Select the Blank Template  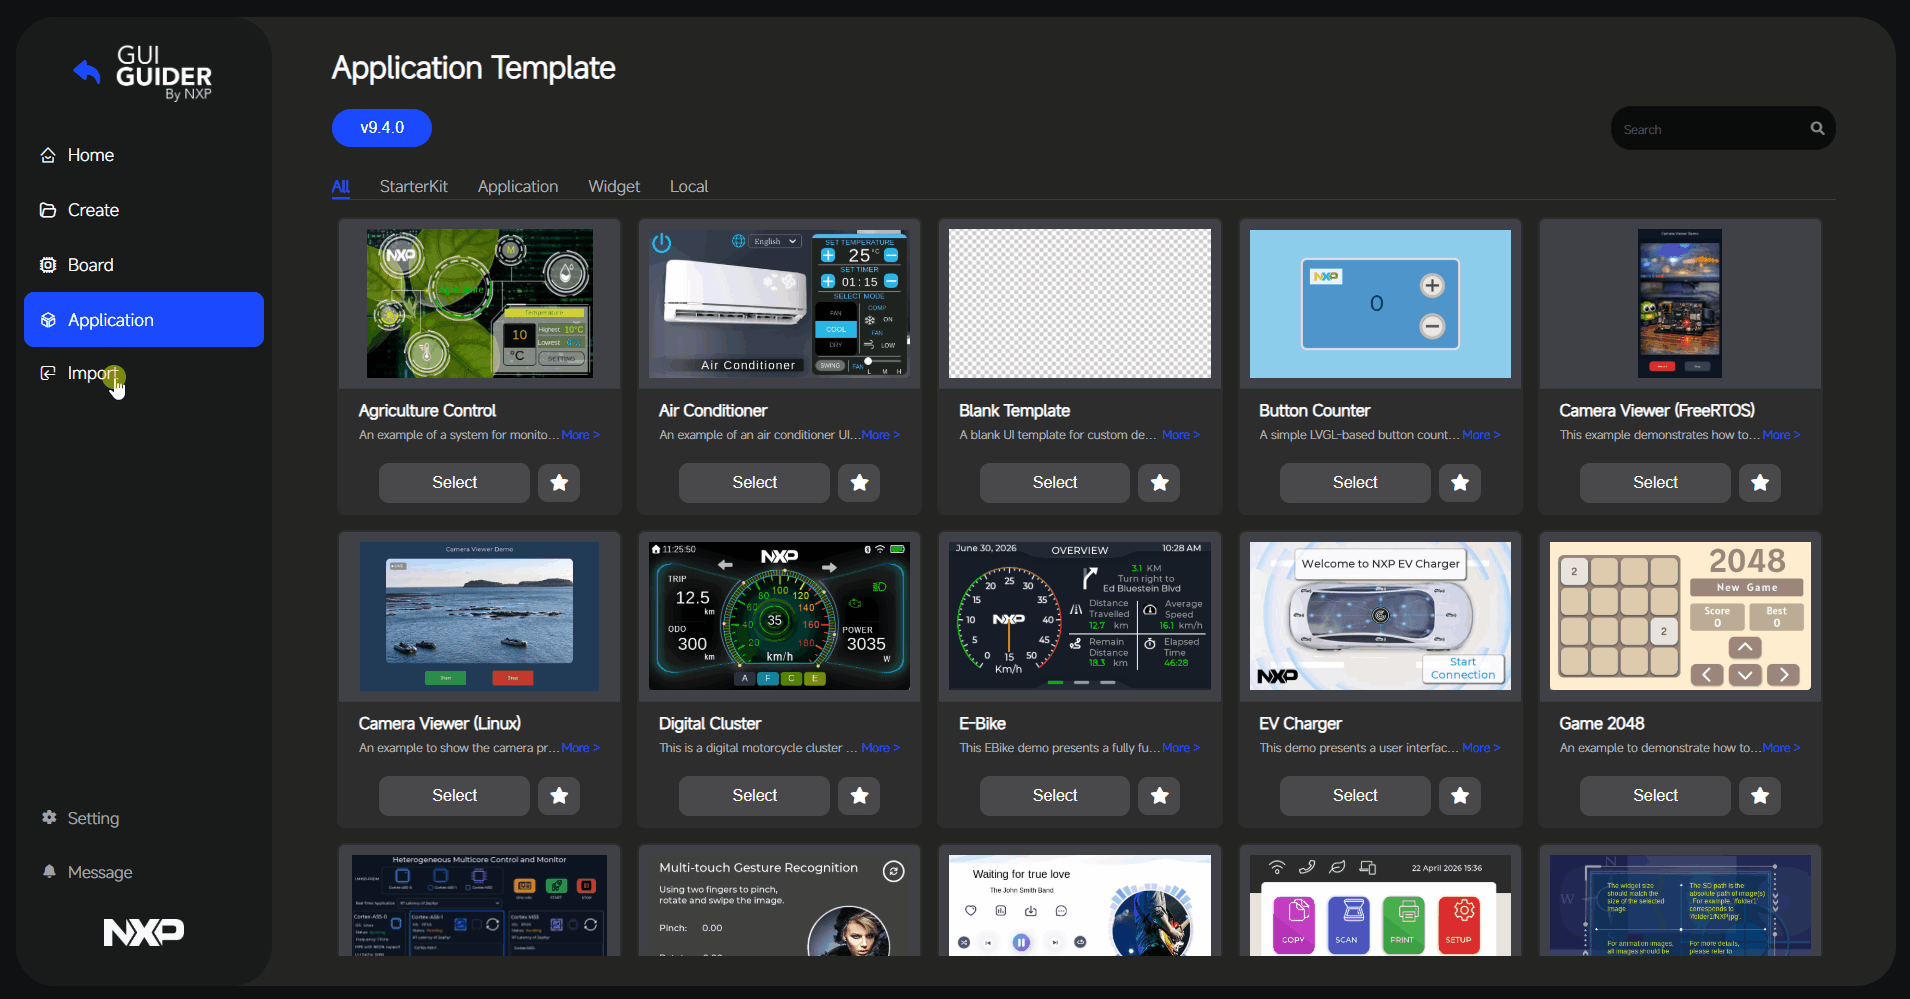click(1055, 483)
